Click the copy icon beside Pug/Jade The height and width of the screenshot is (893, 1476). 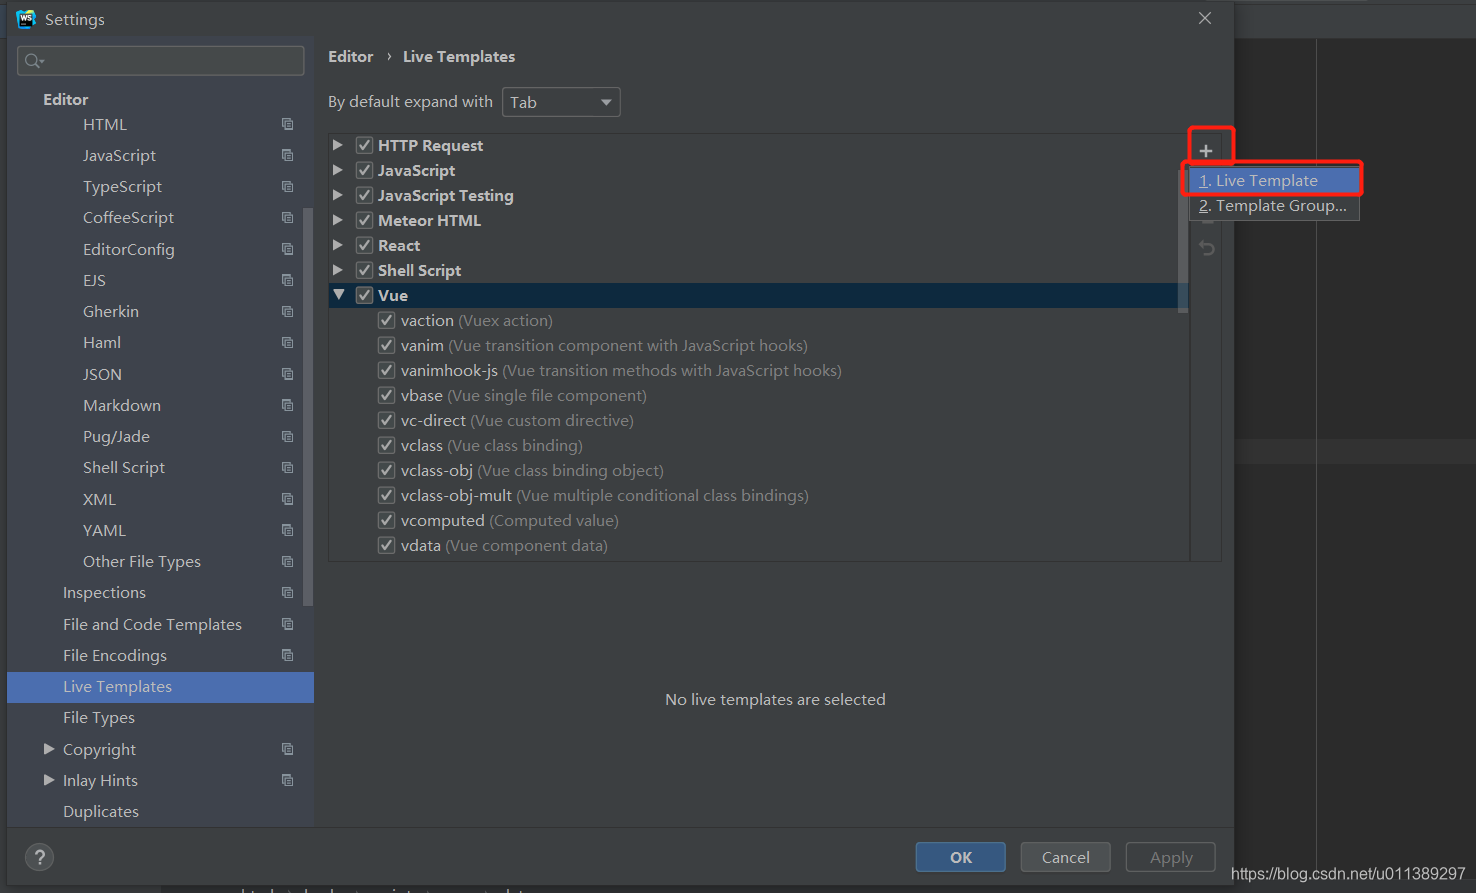click(288, 437)
